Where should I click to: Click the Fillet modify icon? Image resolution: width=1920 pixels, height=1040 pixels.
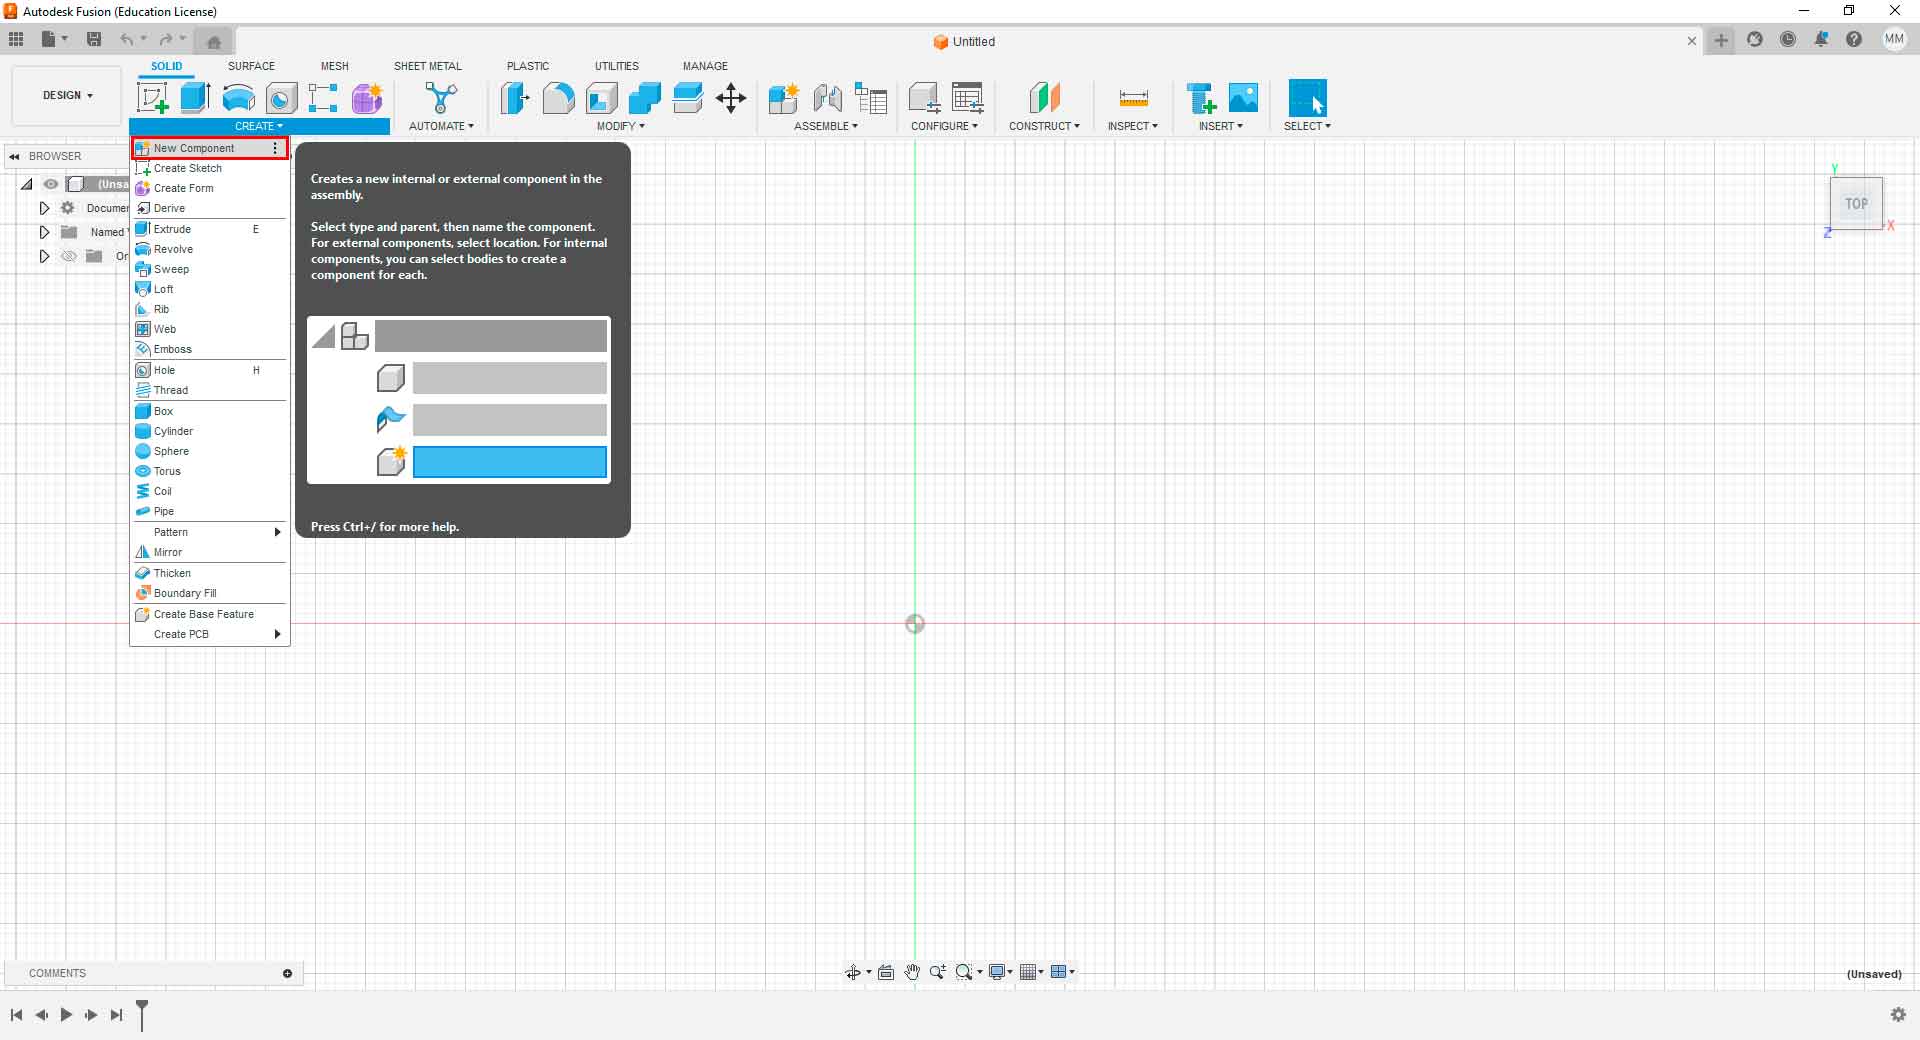[x=558, y=98]
